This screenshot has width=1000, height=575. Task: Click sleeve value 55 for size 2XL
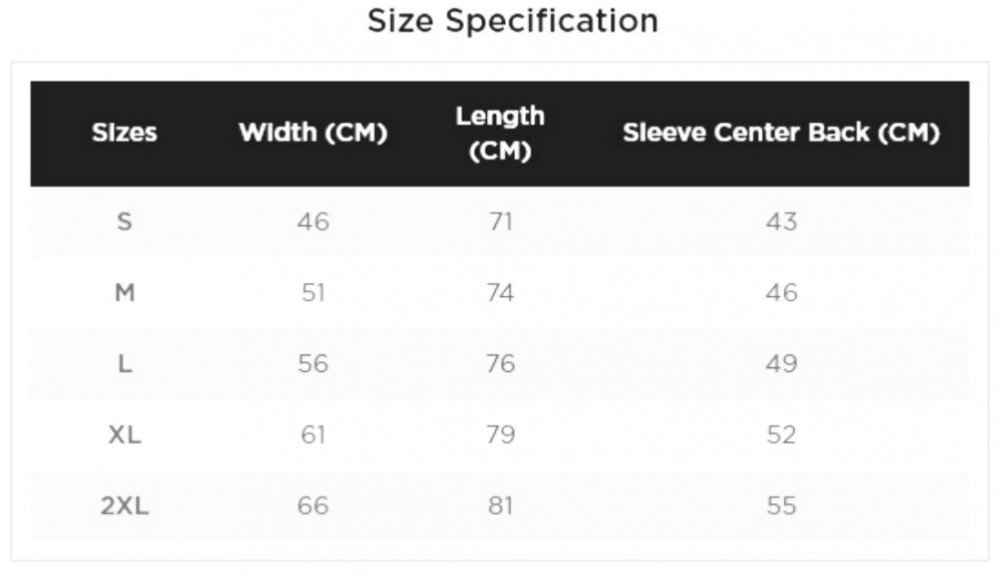(x=781, y=506)
